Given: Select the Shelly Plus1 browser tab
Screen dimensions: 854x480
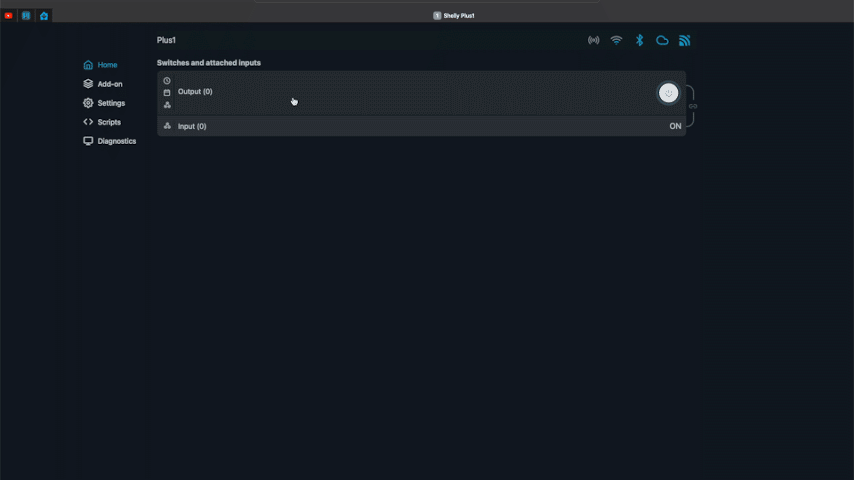Looking at the screenshot, I should click(454, 16).
